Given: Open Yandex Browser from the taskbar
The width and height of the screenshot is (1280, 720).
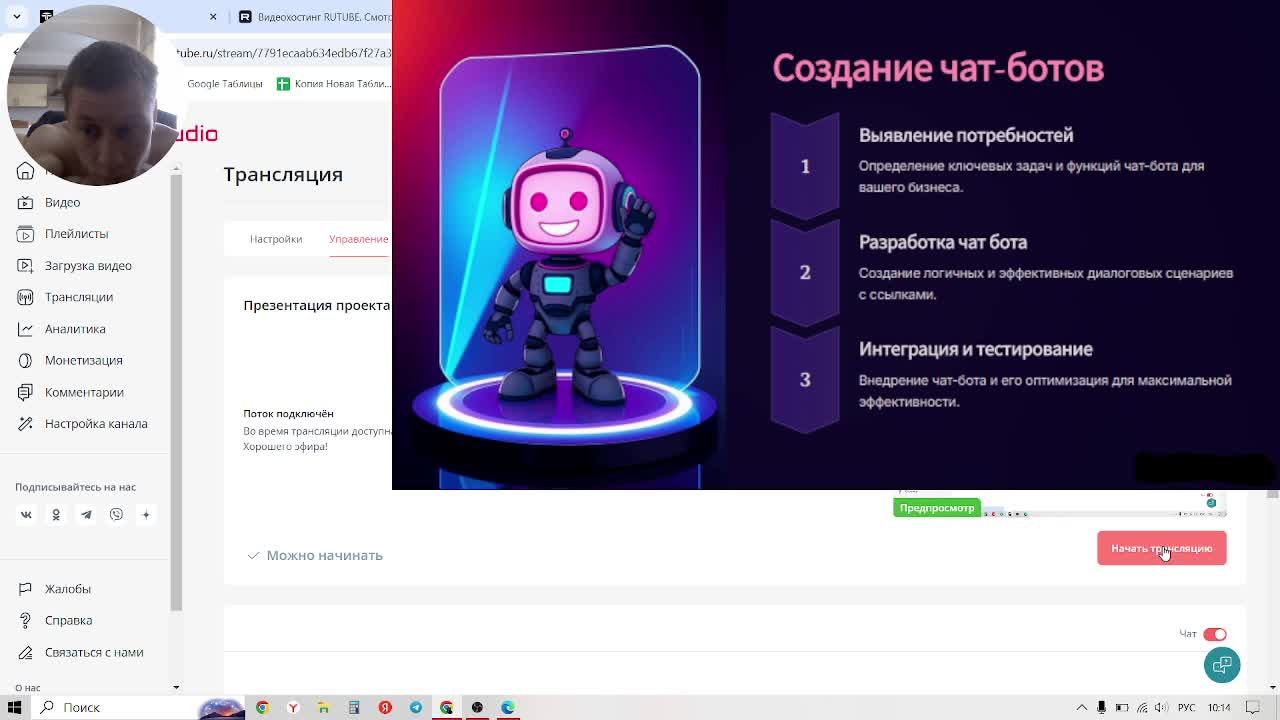Looking at the screenshot, I should (x=293, y=707).
